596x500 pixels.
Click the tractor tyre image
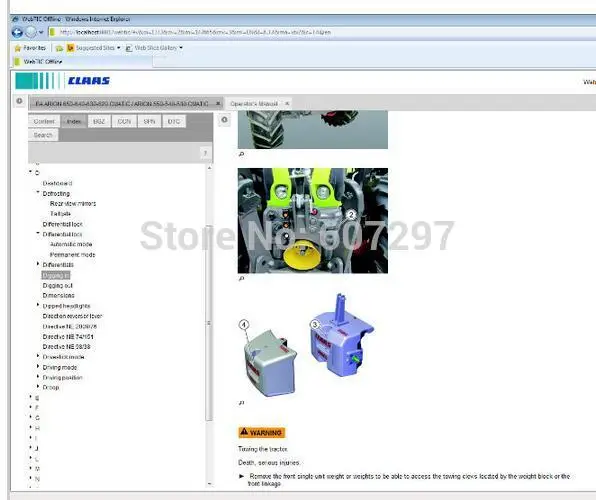point(313,129)
